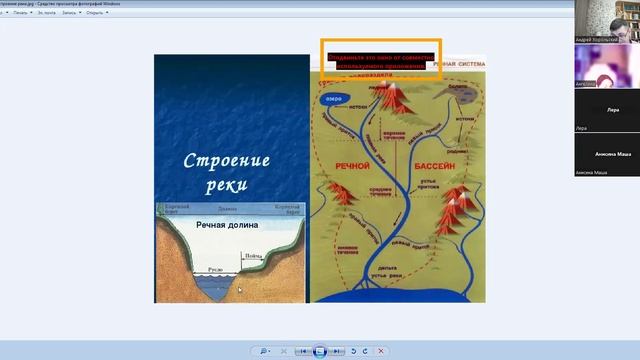Open the Открыть dropdown menu
Image resolution: width=640 pixels, height=360 pixels.
[97, 13]
